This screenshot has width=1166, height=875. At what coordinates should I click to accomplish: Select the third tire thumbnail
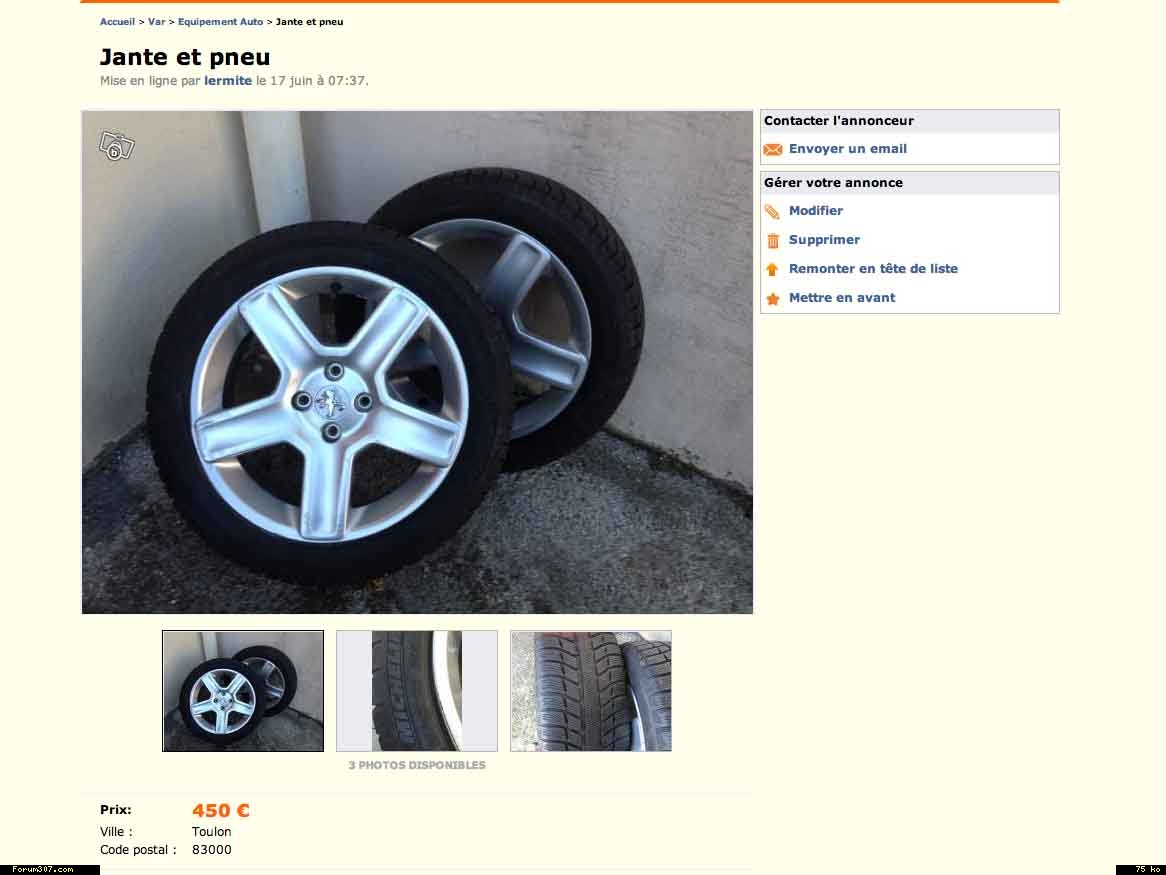(x=591, y=691)
